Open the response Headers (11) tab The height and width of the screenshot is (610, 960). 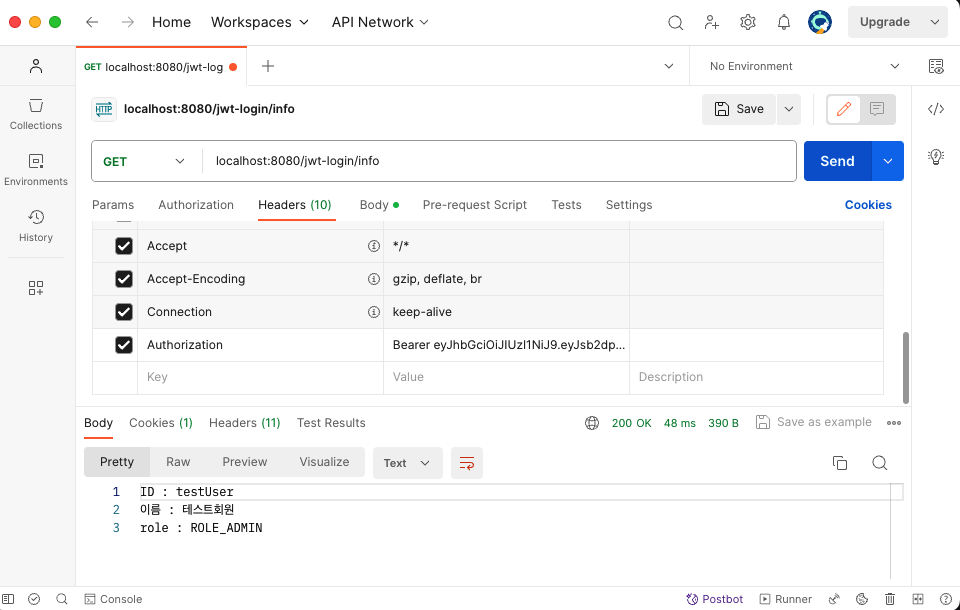244,423
